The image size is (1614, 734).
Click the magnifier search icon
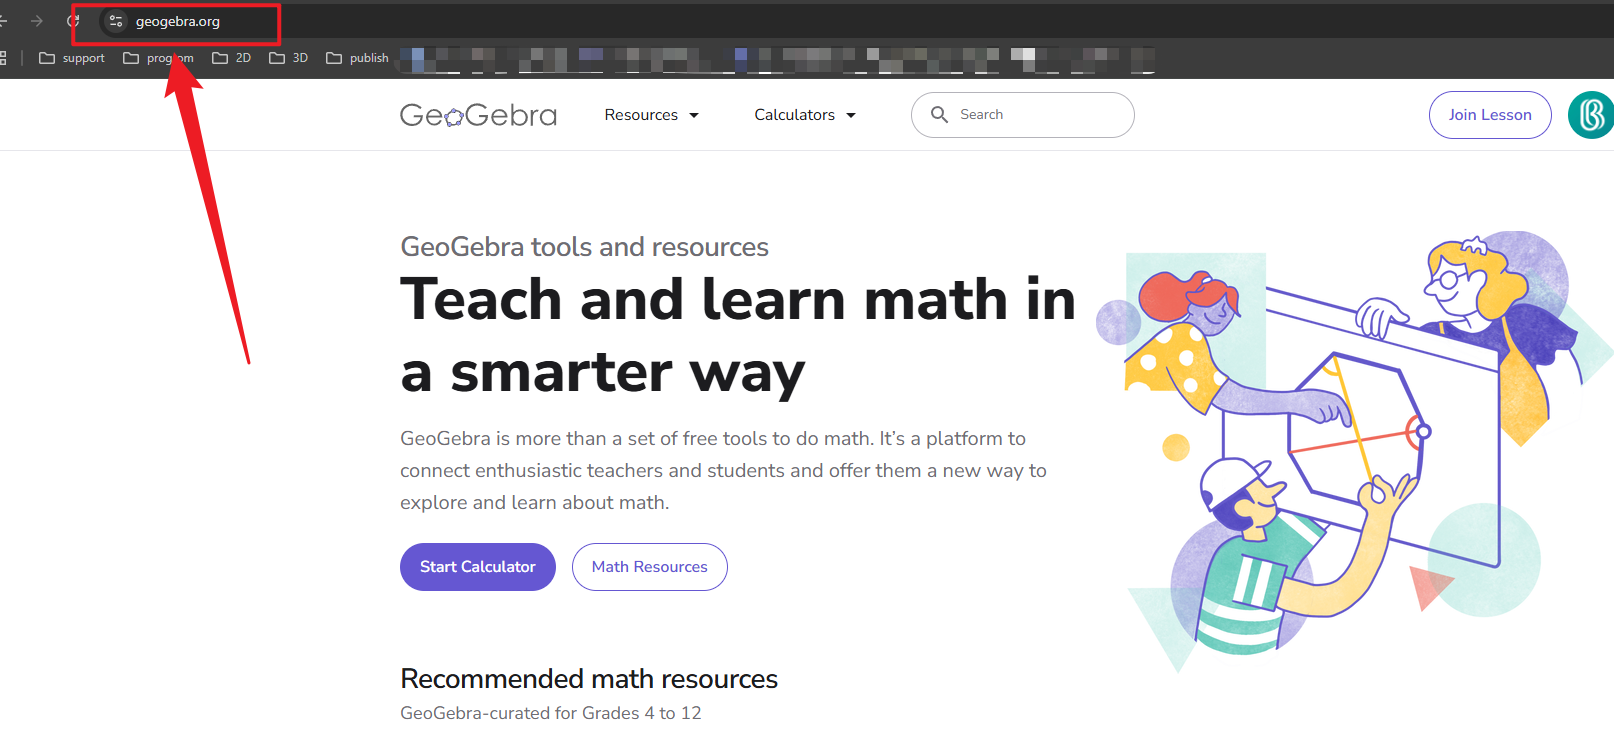click(939, 115)
